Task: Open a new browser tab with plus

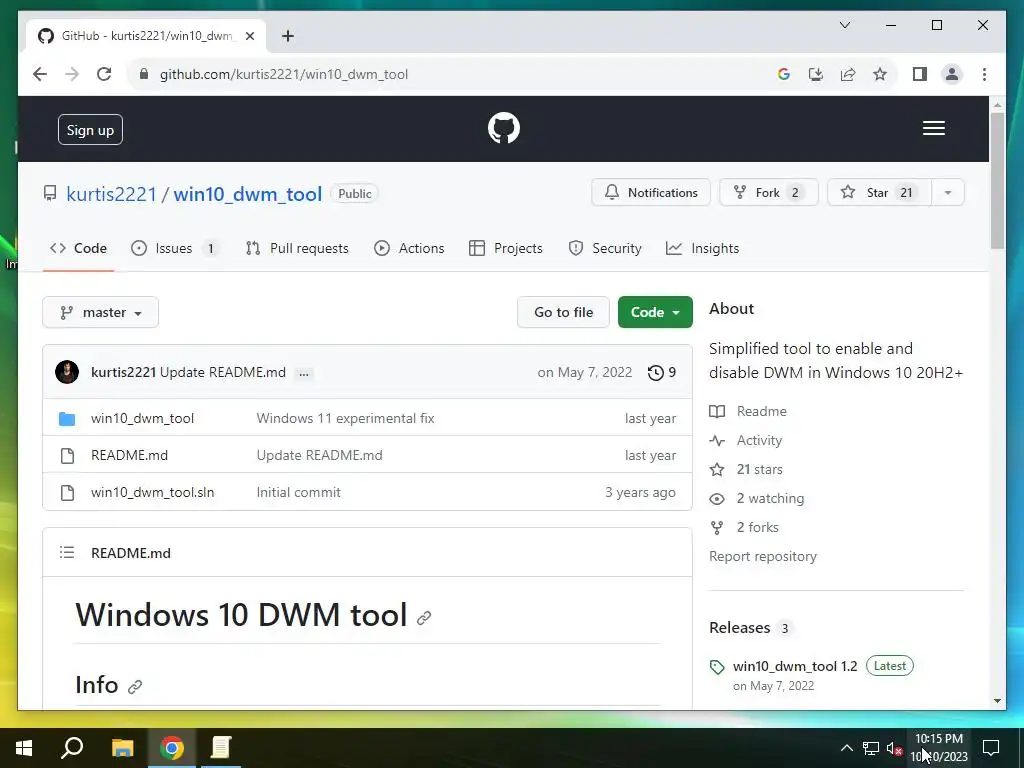Action: click(x=287, y=36)
